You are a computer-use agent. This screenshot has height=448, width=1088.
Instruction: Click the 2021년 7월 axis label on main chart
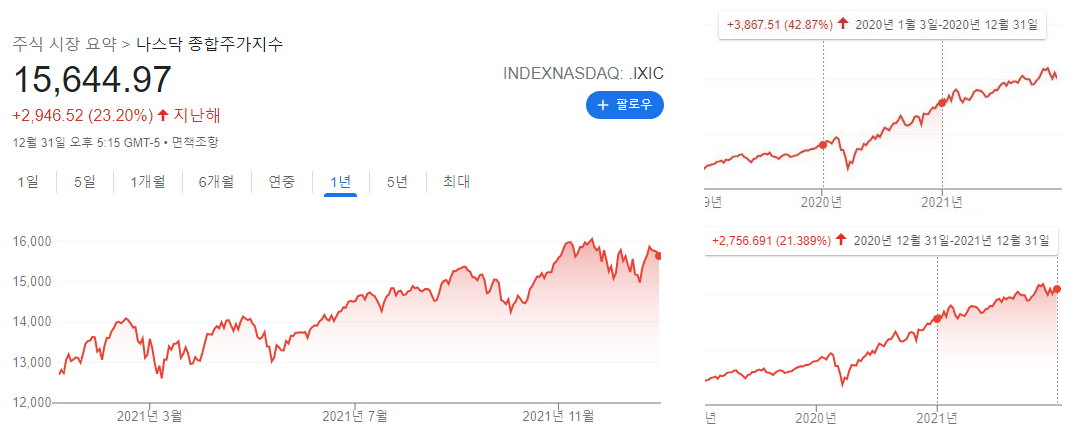pyautogui.click(x=355, y=416)
